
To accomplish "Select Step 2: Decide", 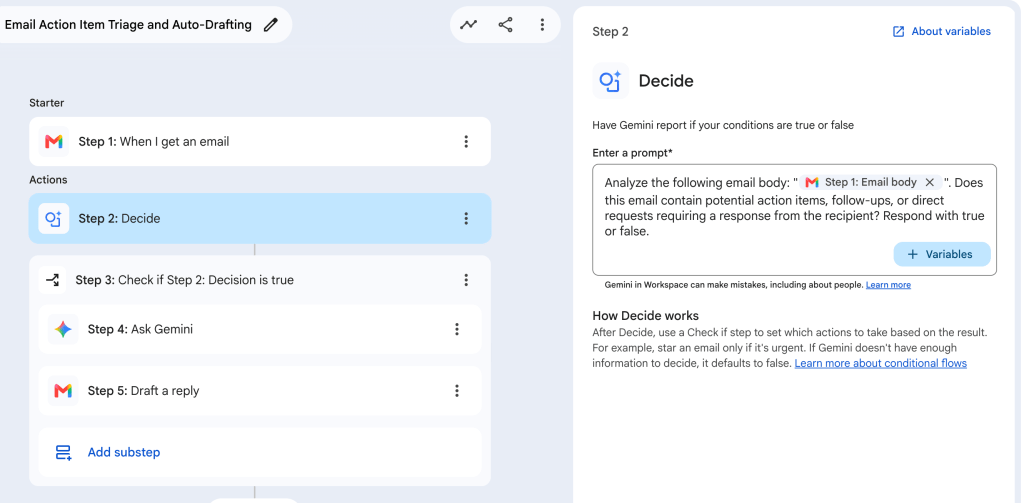I will 260,219.
